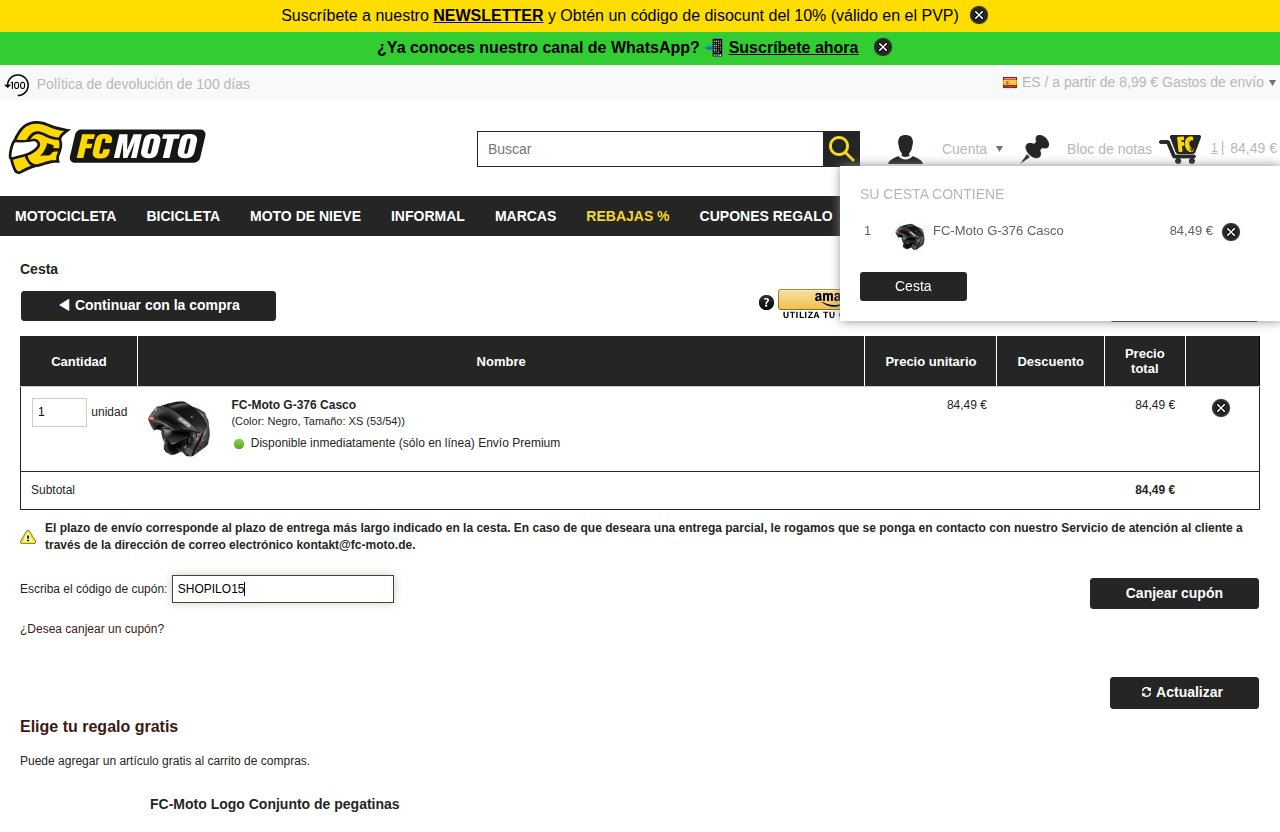This screenshot has height=832, width=1280.
Task: Open the INFORMAL menu
Action: (x=428, y=216)
